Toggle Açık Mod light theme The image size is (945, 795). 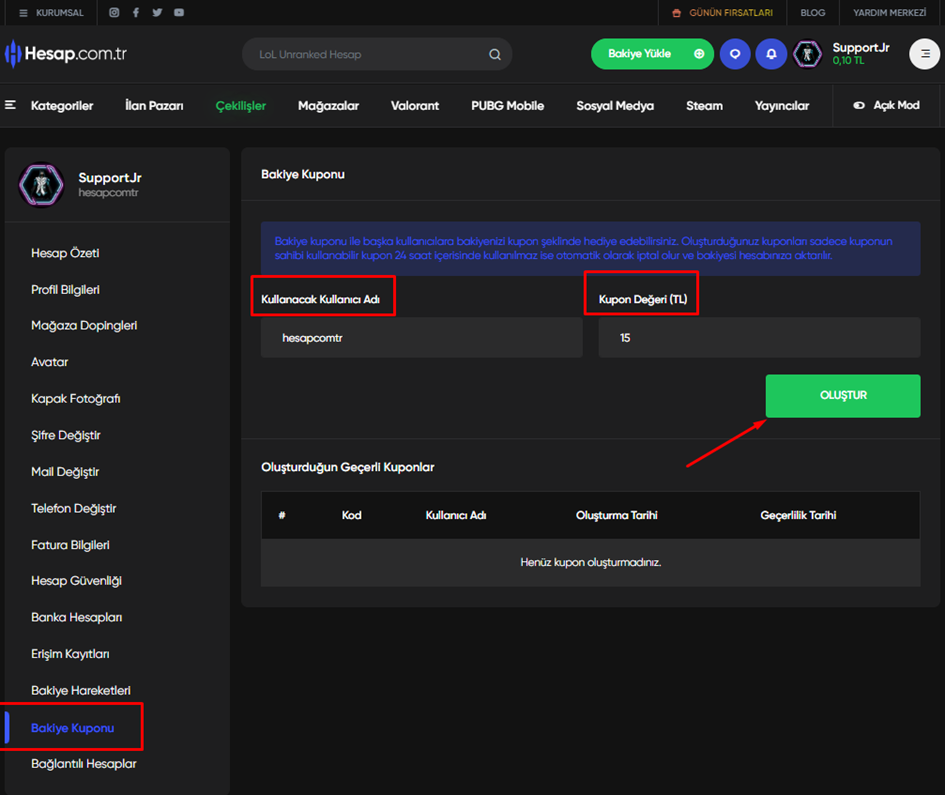coord(887,105)
